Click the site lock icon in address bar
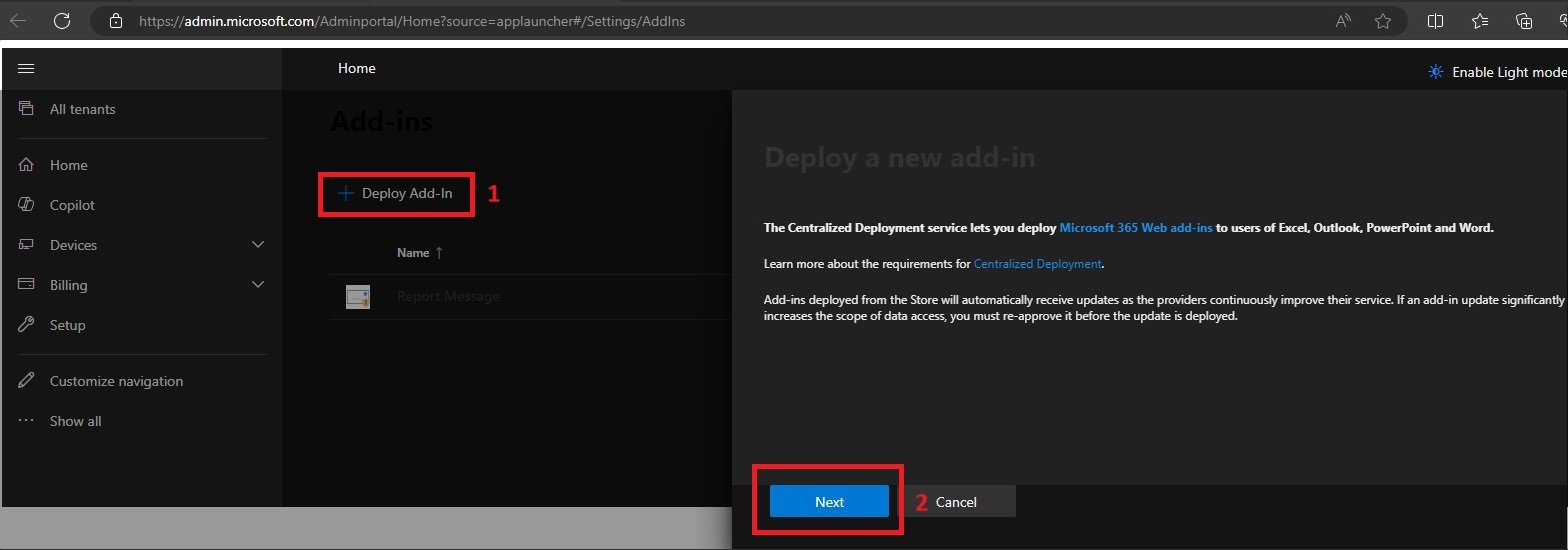 tap(116, 20)
